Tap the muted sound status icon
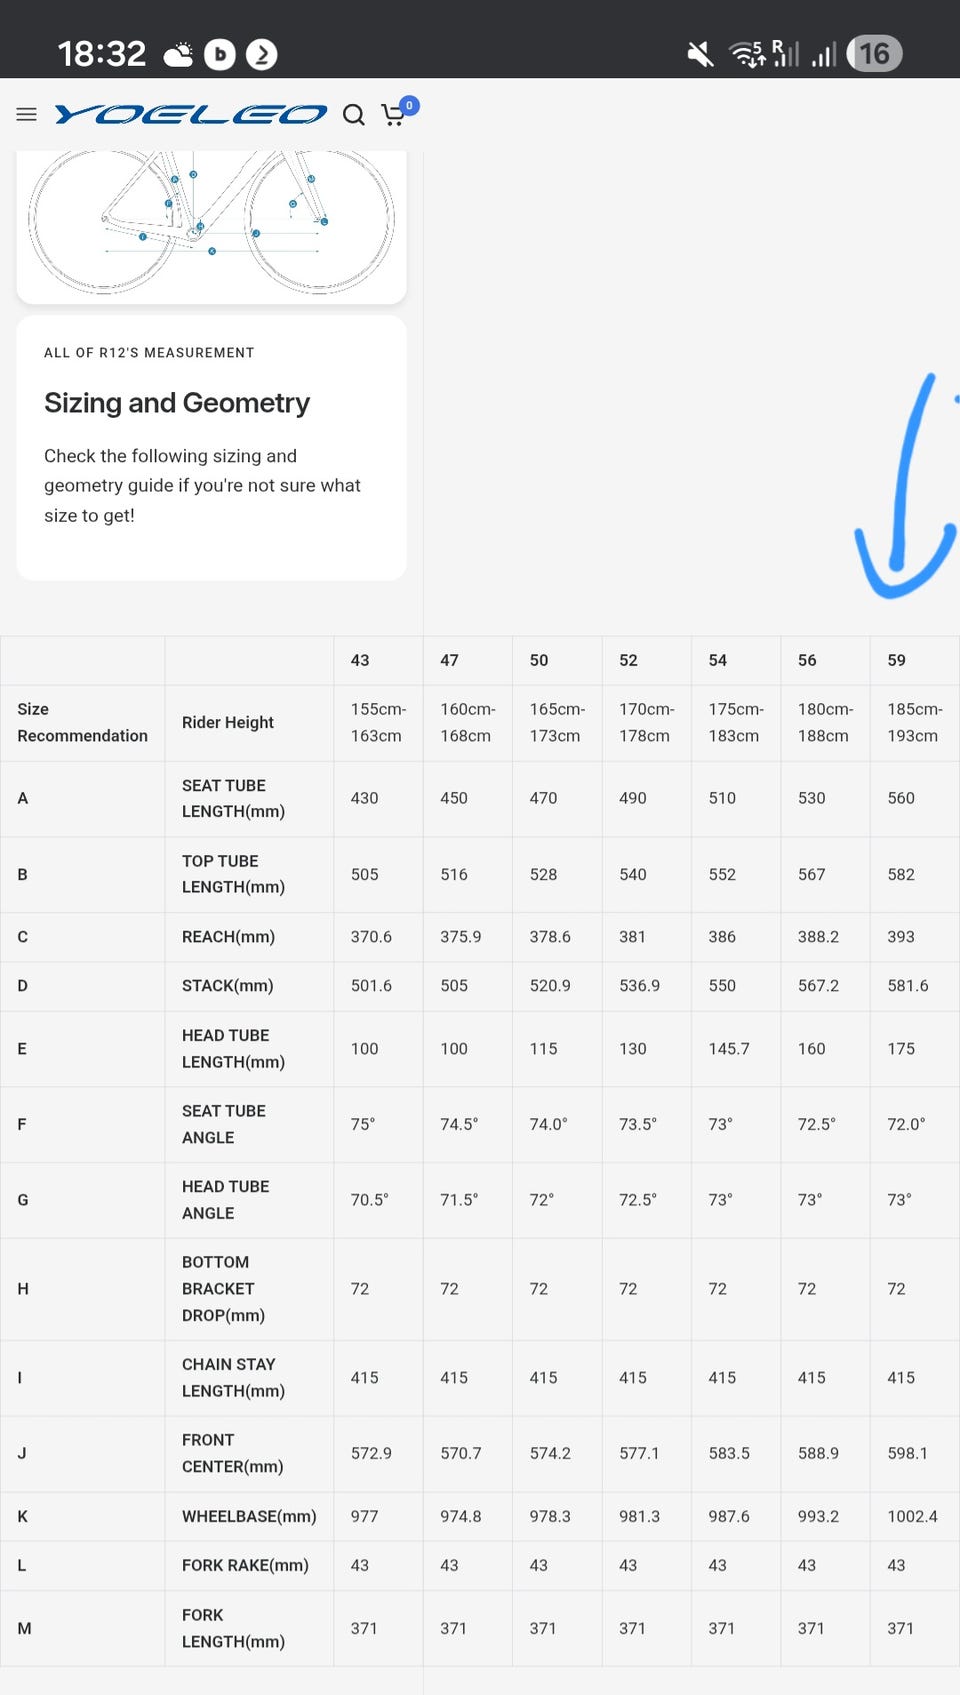The image size is (960, 1695). point(700,54)
